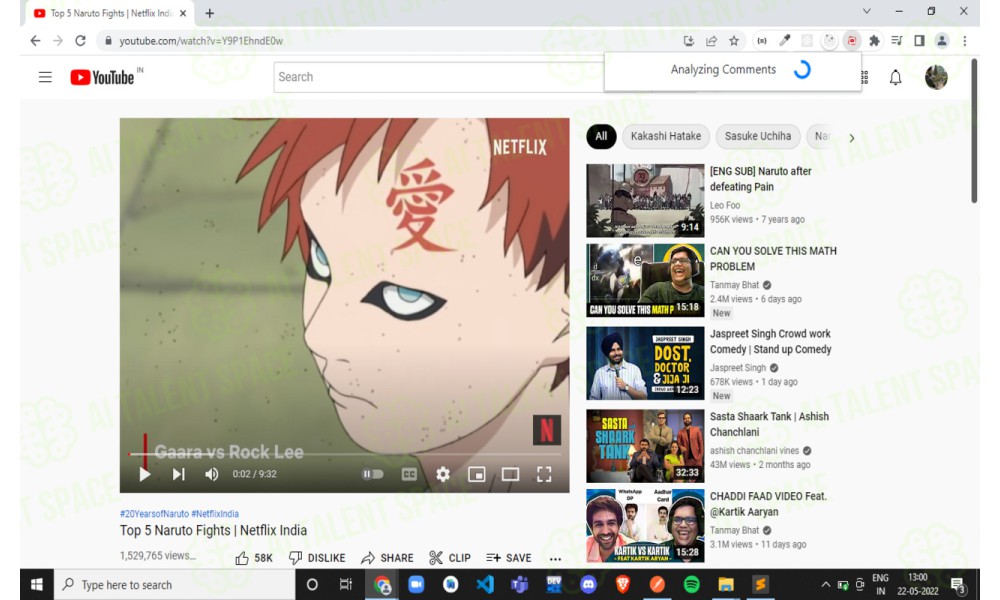Open the media controls playlist icon

(897, 41)
